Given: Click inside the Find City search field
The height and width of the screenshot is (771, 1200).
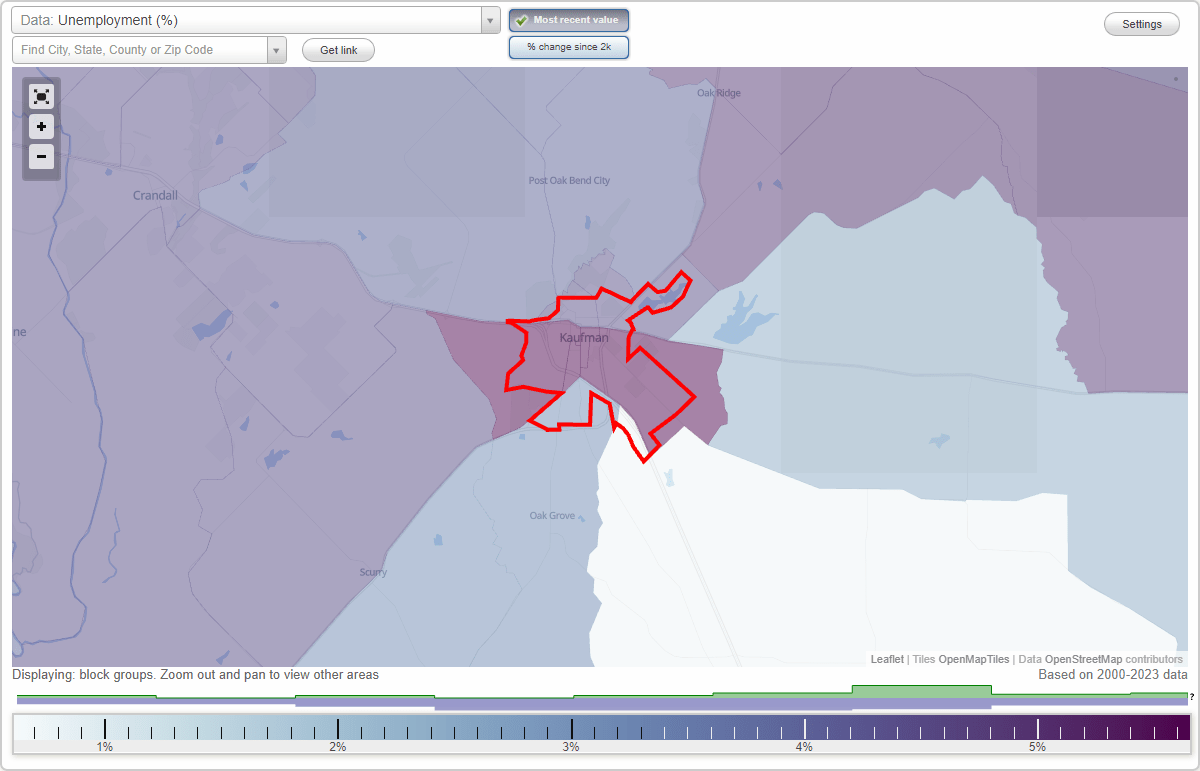Looking at the screenshot, I should [x=130, y=49].
